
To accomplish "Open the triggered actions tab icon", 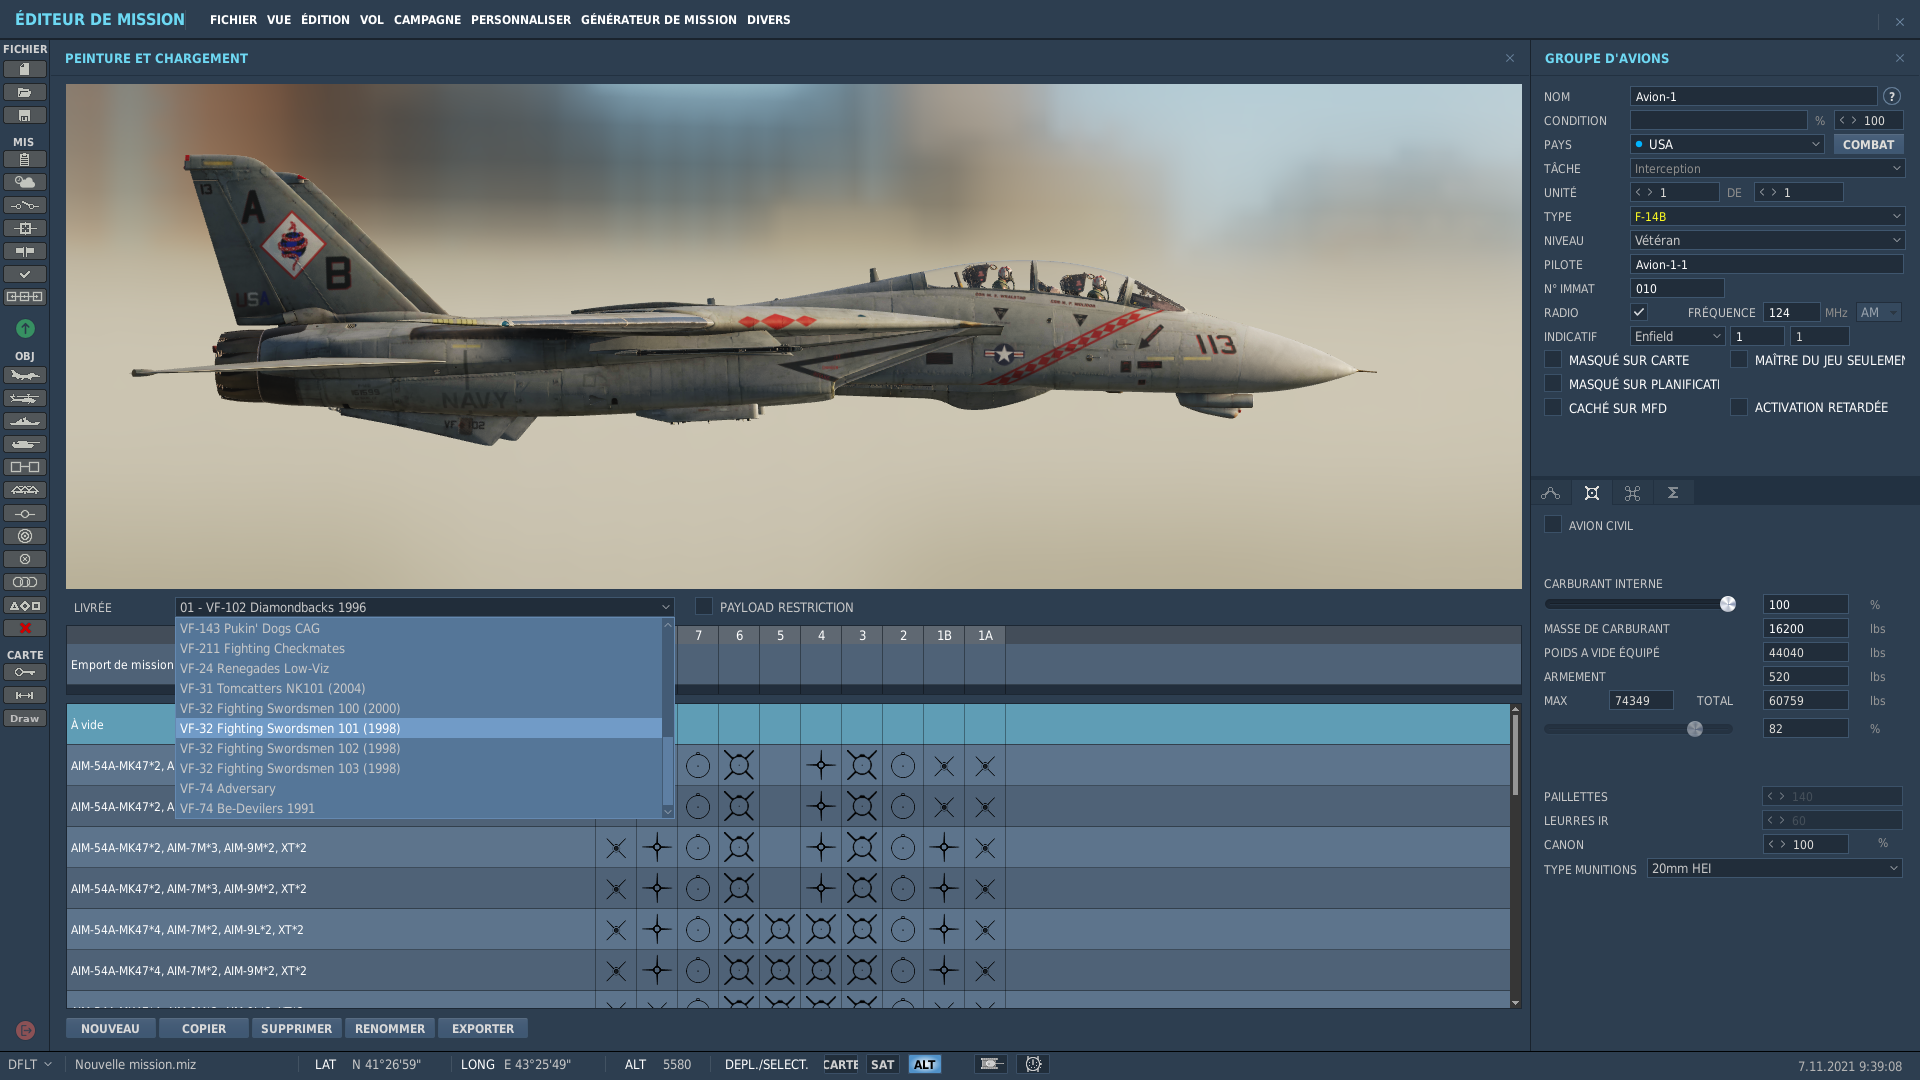I will coord(1633,493).
